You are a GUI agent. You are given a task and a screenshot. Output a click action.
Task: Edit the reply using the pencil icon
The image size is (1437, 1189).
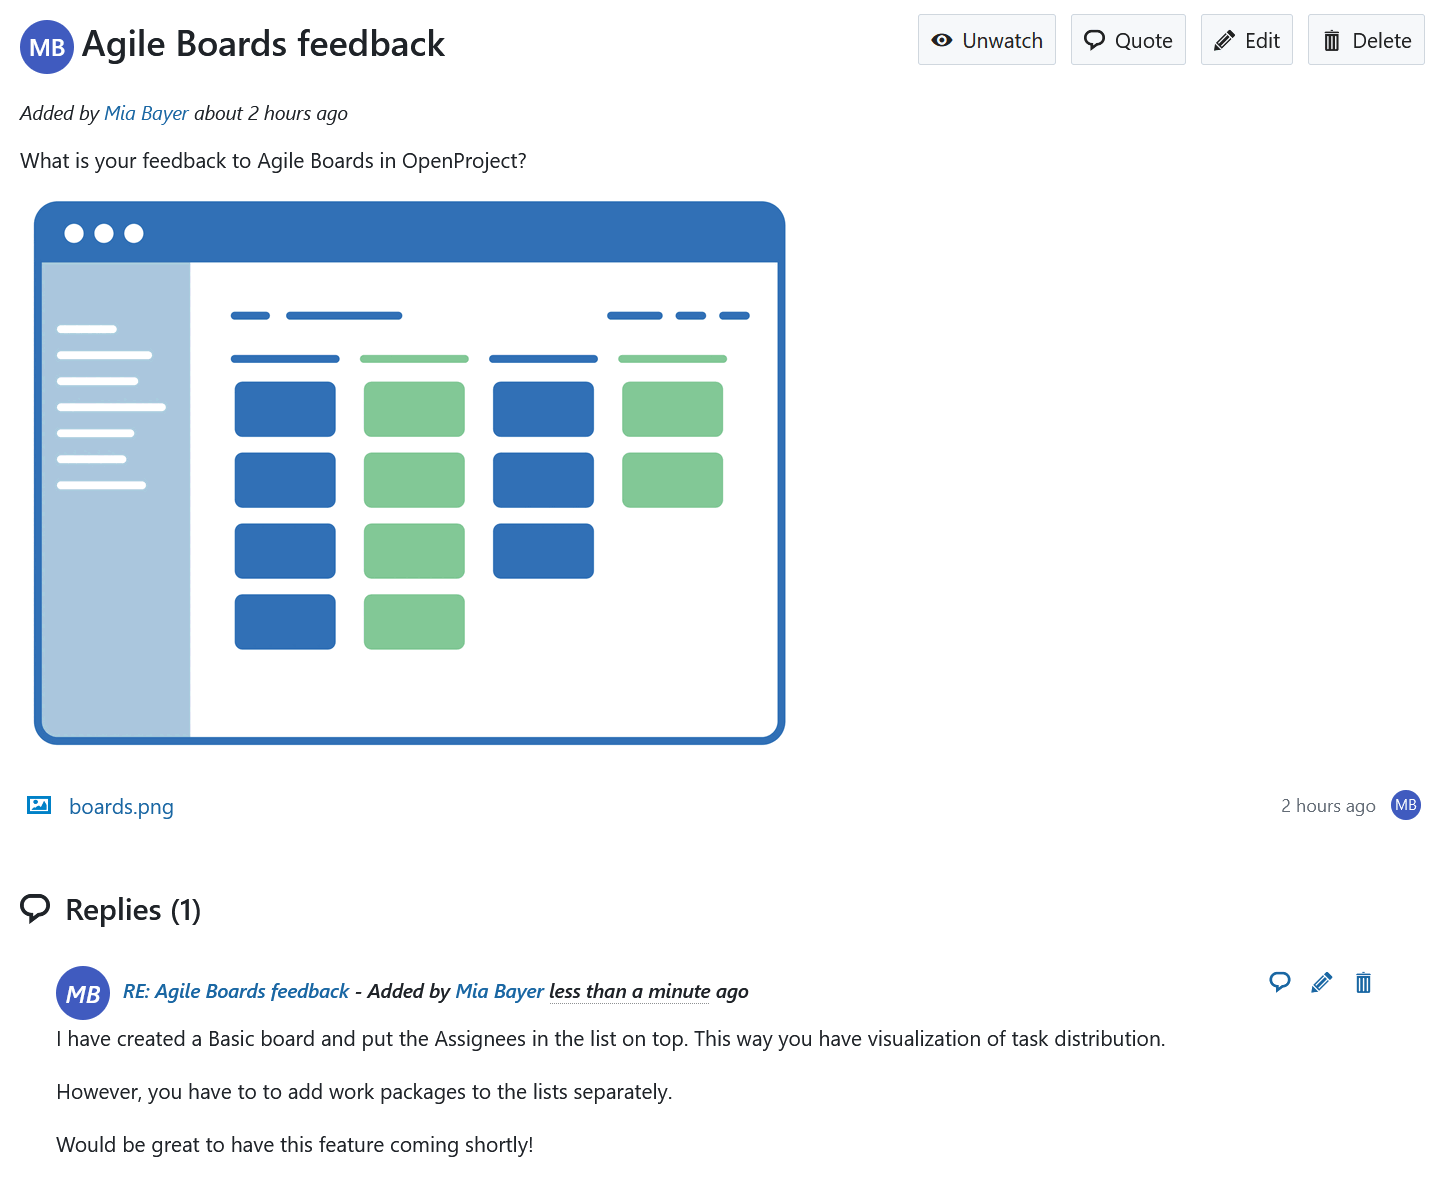click(1321, 982)
